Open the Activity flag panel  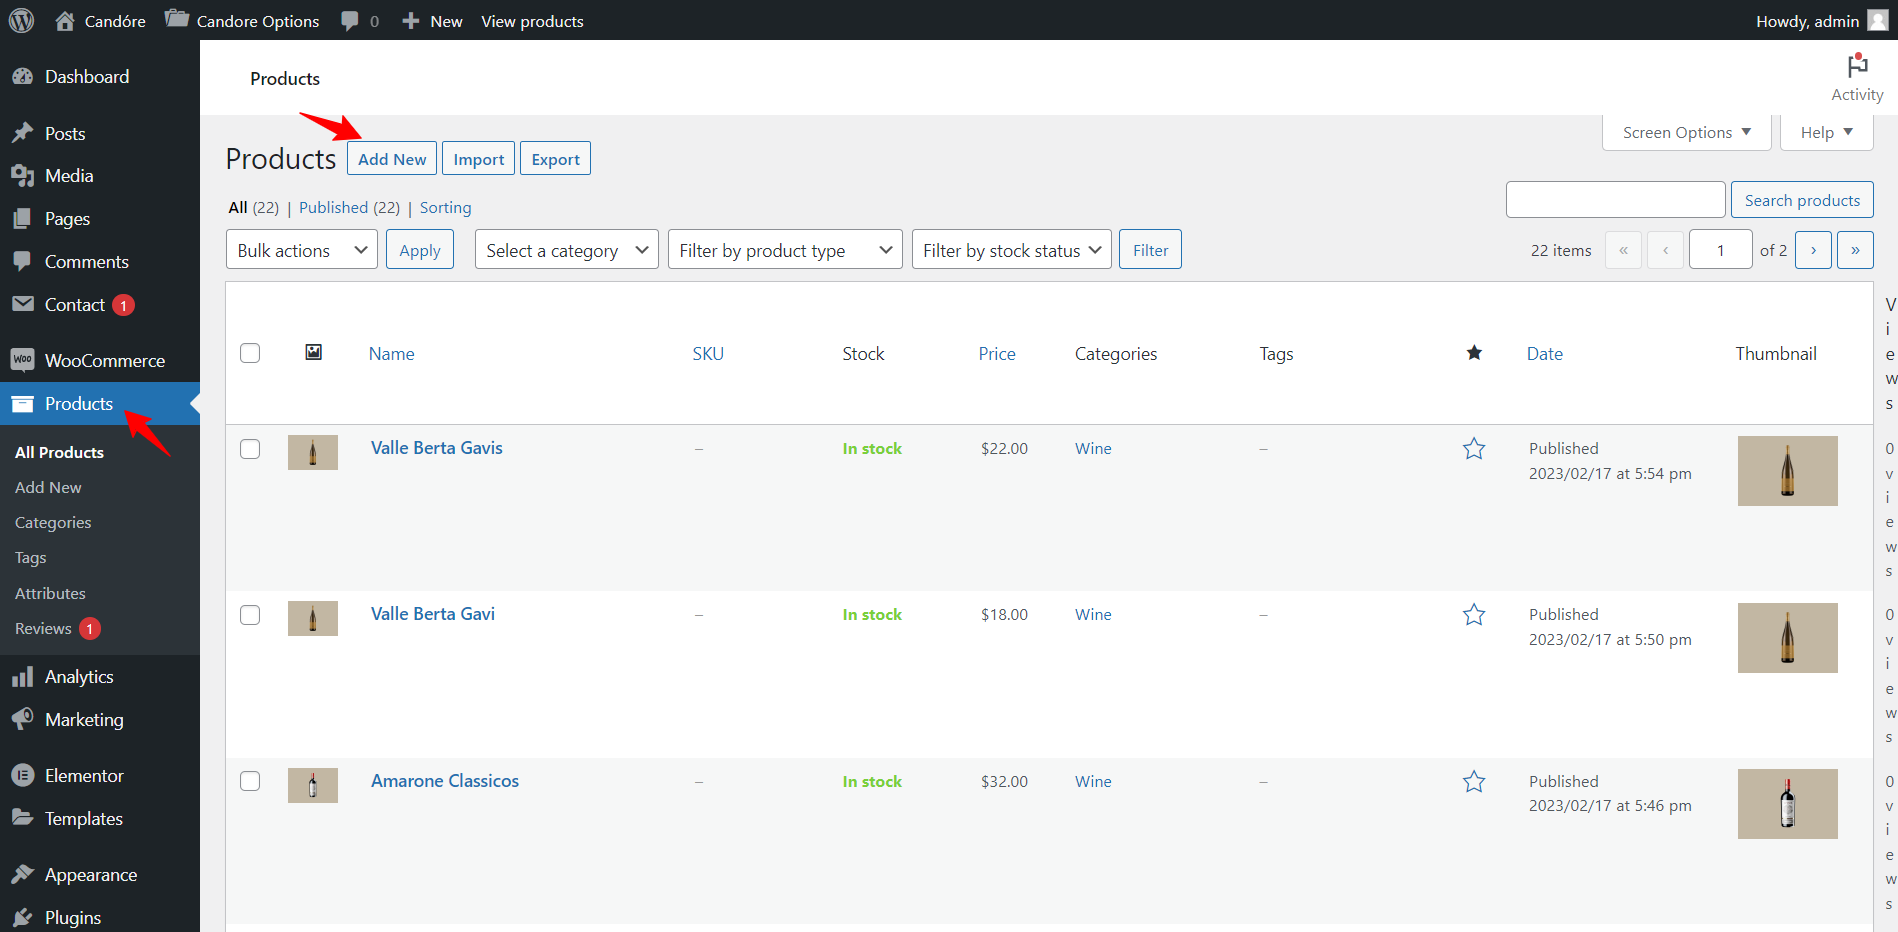coord(1857,77)
